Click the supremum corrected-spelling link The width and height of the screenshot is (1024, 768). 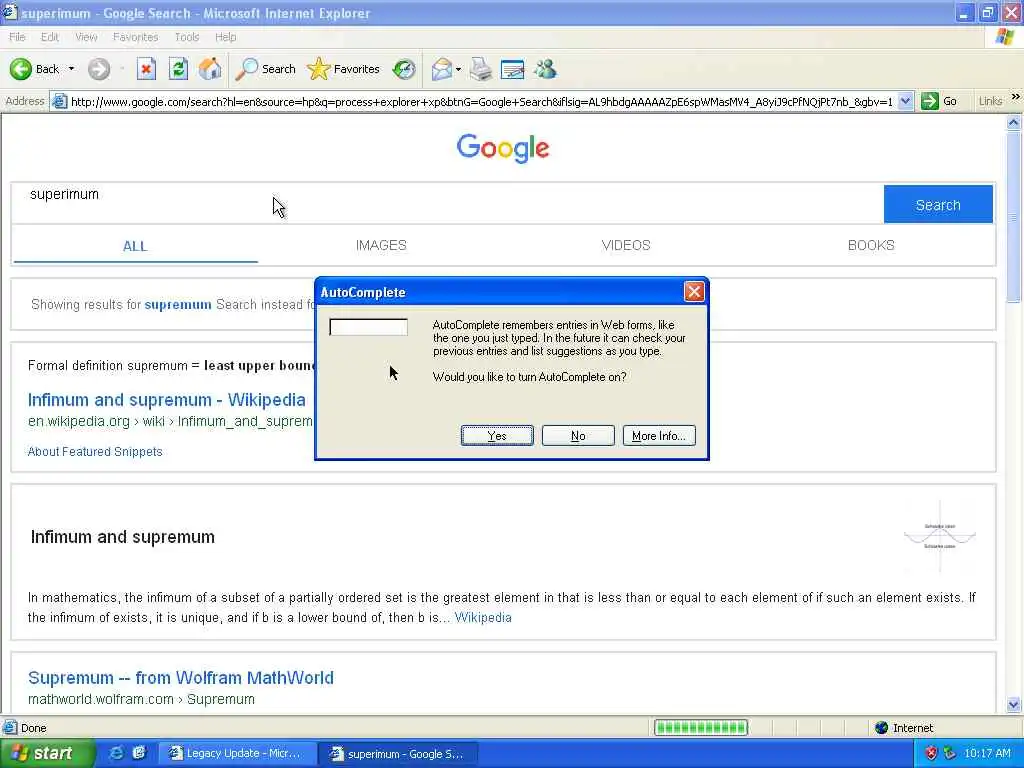point(178,304)
